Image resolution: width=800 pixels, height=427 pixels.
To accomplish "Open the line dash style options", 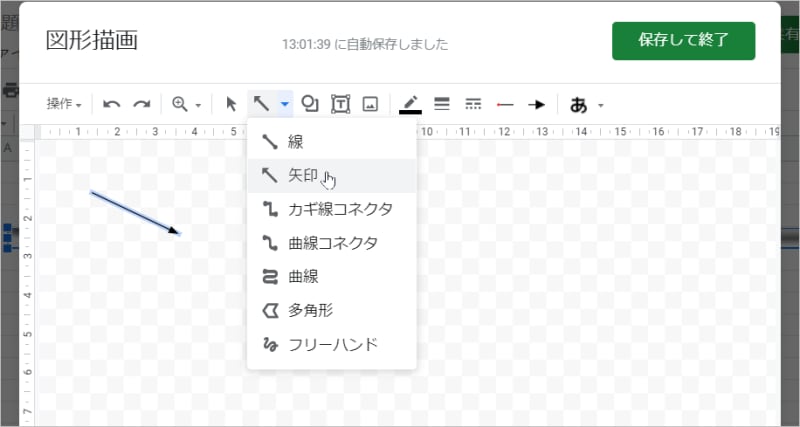I will click(x=473, y=105).
